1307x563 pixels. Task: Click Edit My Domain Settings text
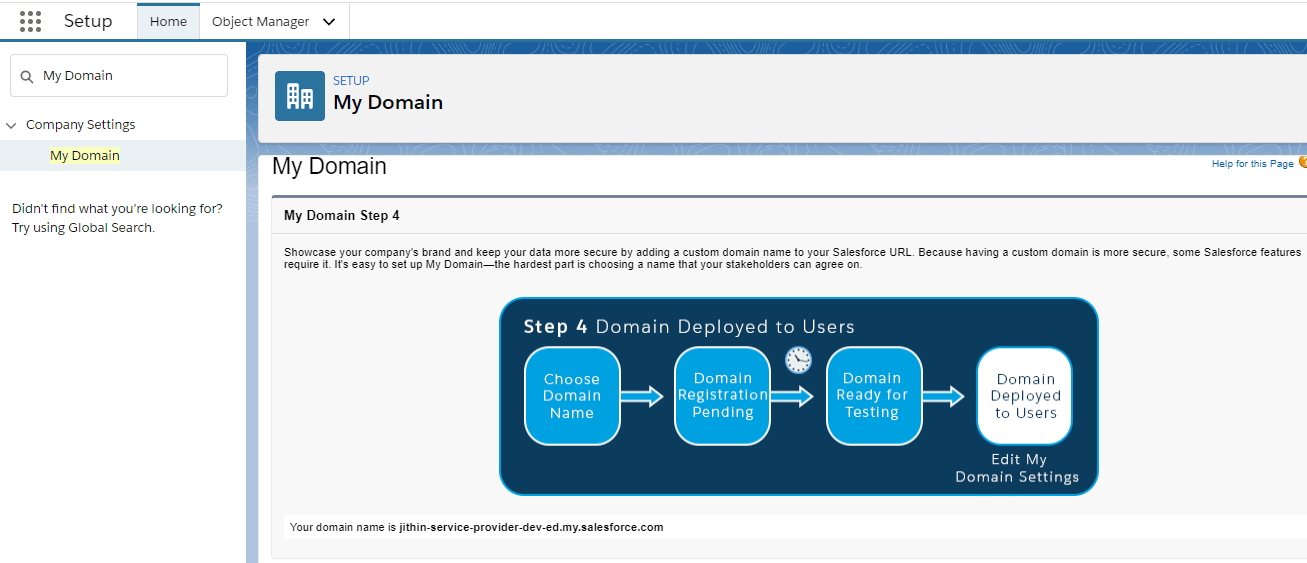point(1017,468)
